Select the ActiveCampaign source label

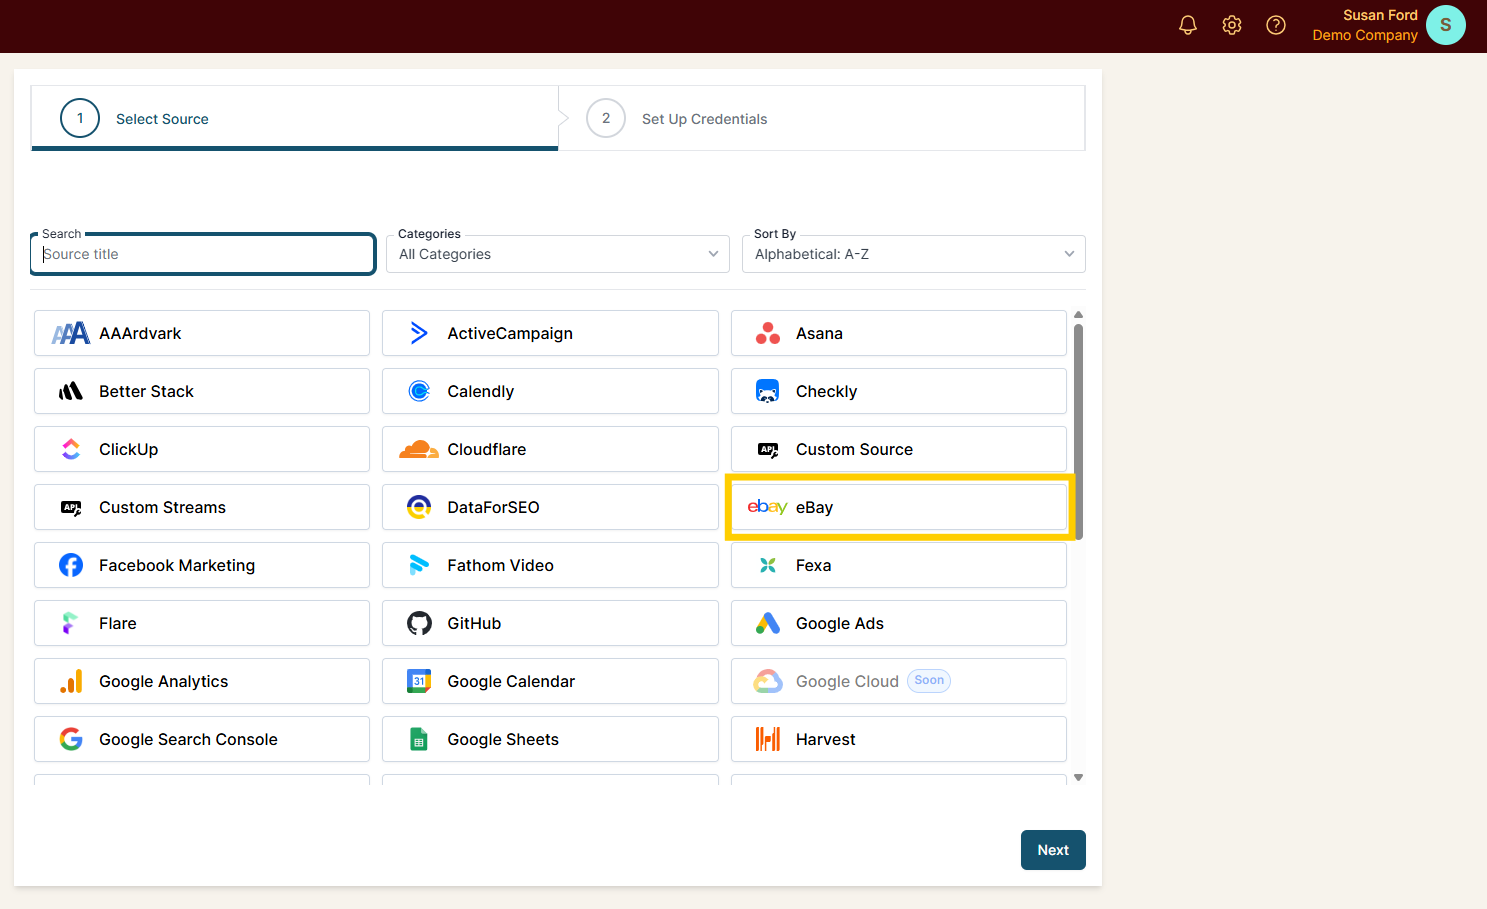(510, 333)
